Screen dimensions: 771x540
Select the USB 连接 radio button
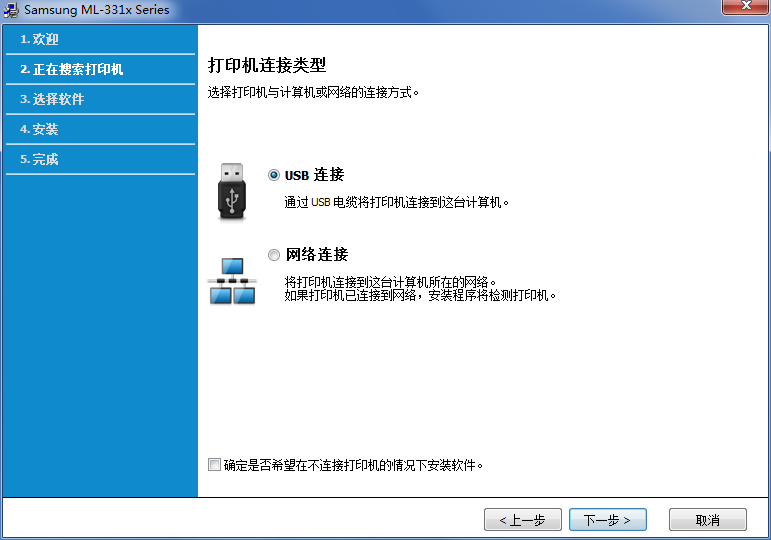[274, 175]
